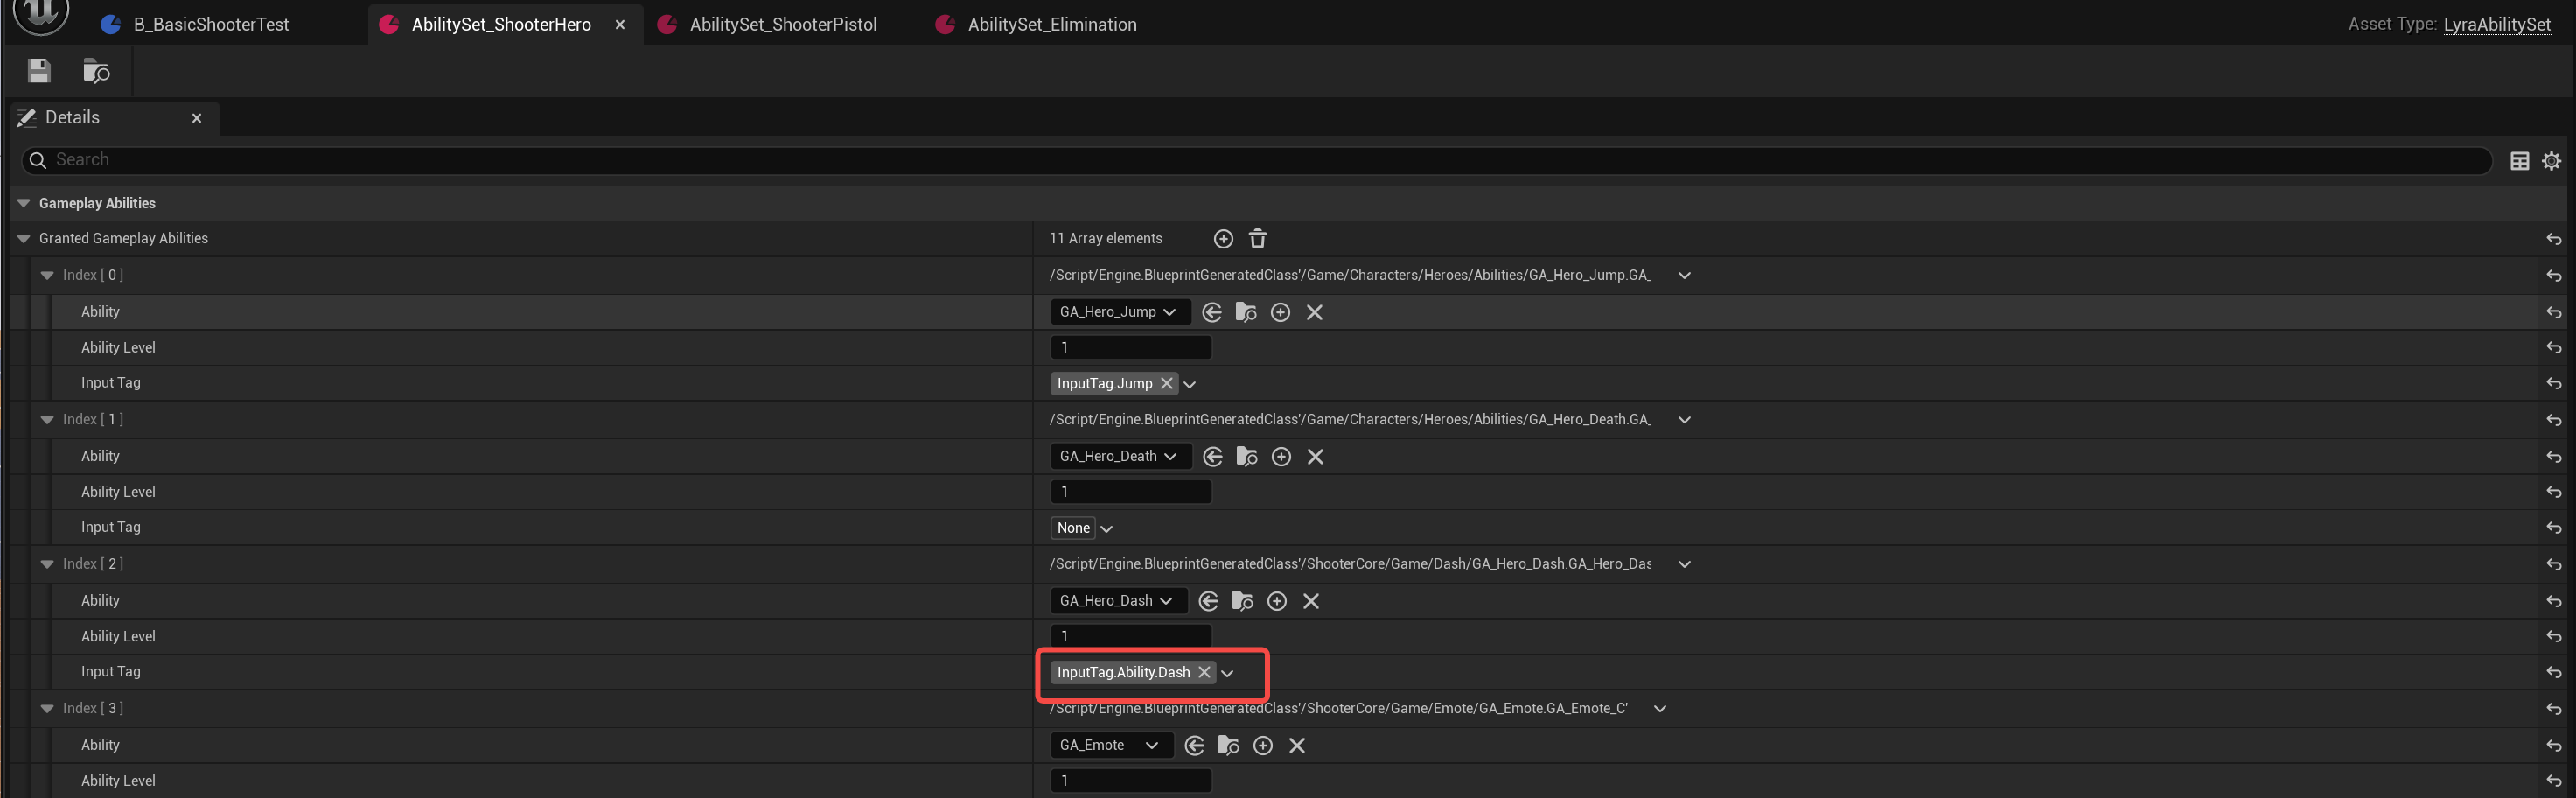The image size is (2576, 798).
Task: Save the current ability set asset
Action: (x=39, y=71)
